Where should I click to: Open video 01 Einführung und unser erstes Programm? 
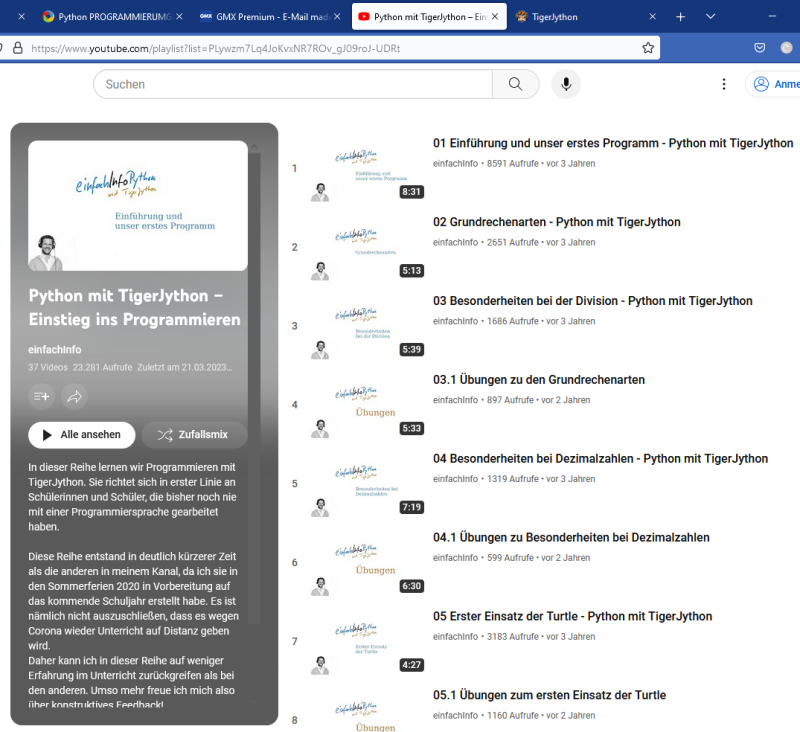pyautogui.click(x=613, y=143)
